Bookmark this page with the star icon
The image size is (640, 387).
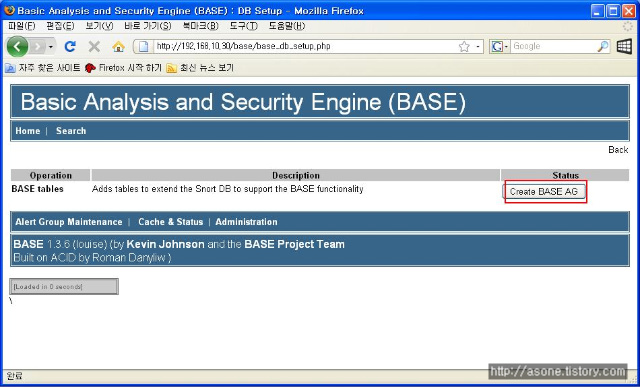[x=464, y=47]
